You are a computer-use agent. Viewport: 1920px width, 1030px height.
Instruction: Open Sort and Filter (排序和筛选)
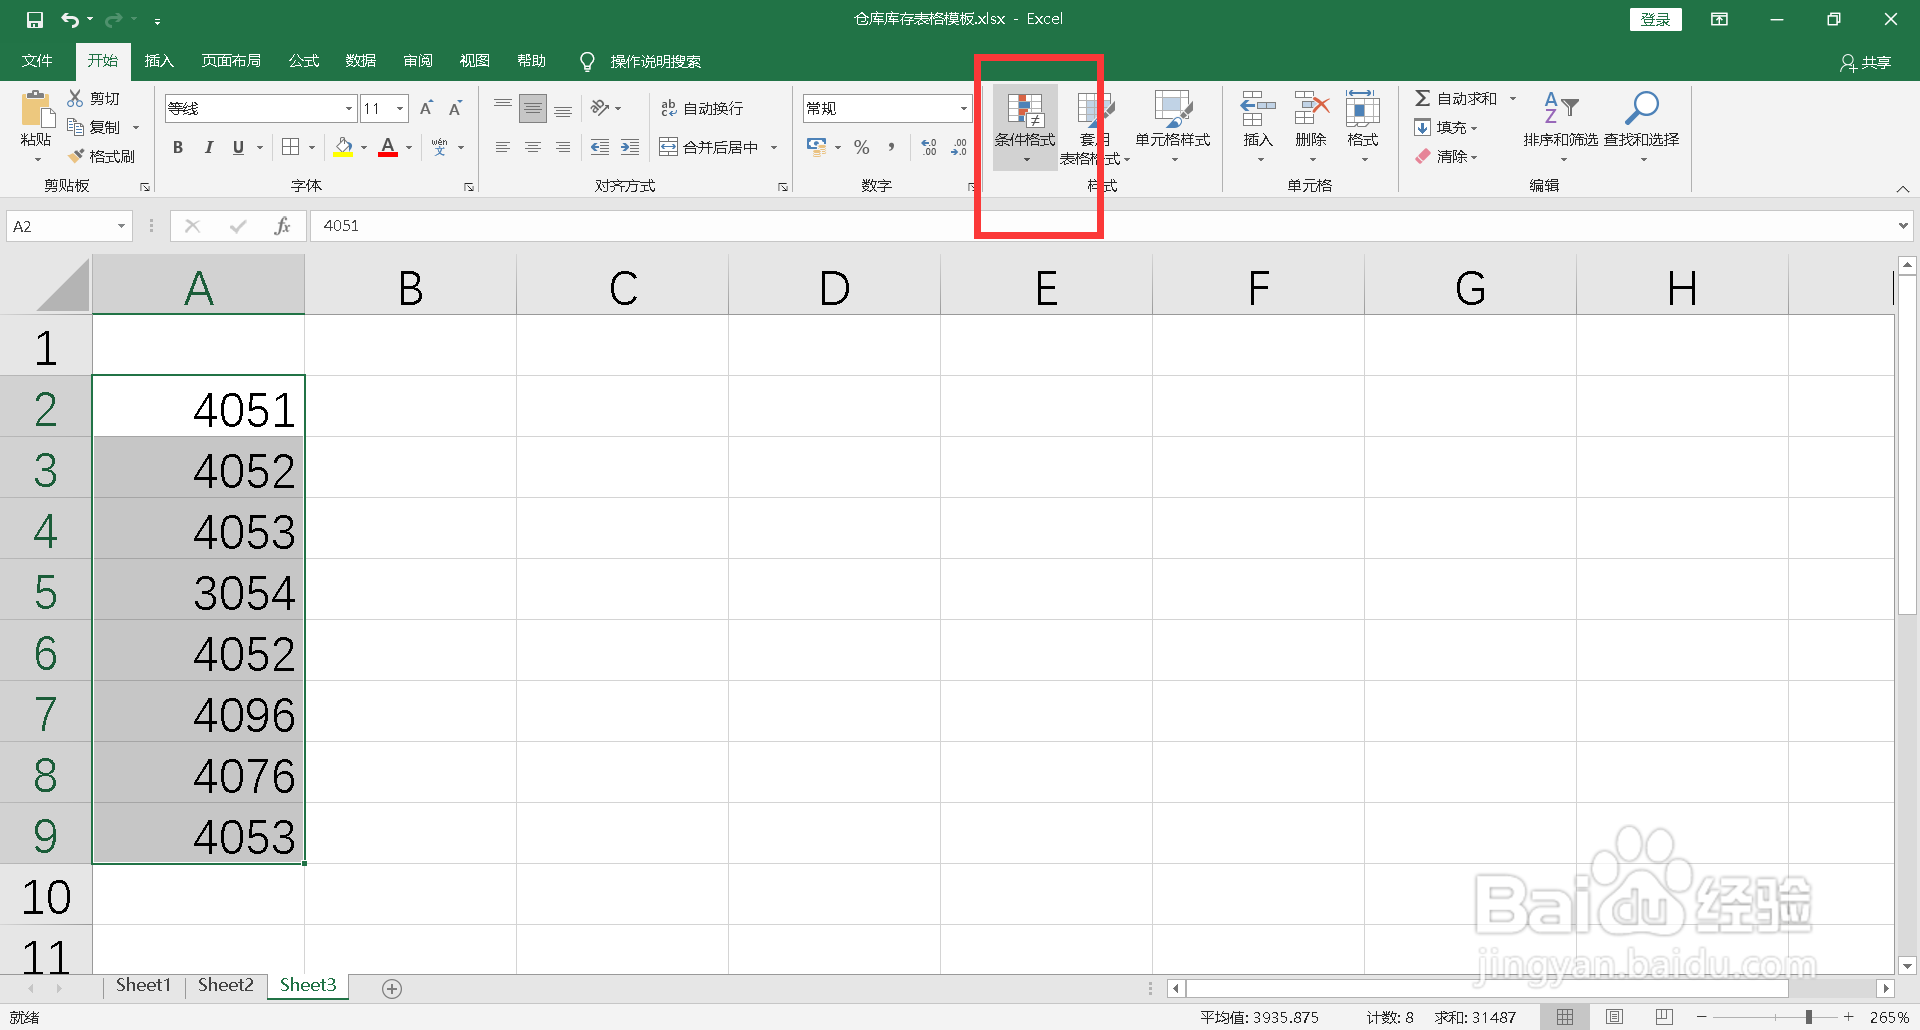pyautogui.click(x=1561, y=127)
